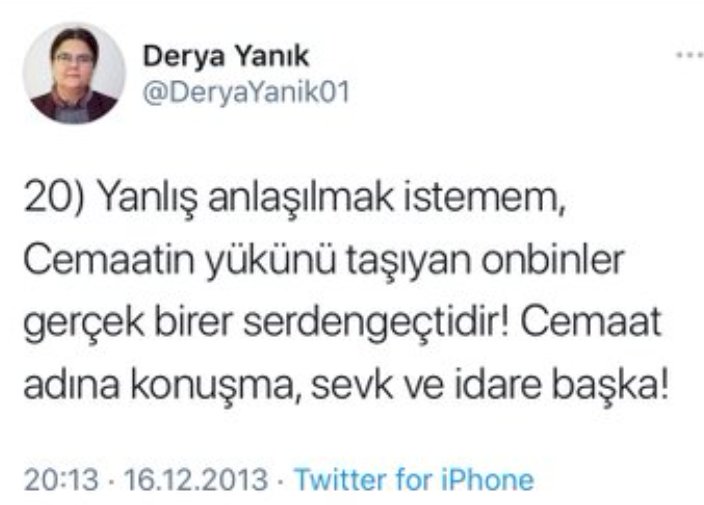Image resolution: width=704 pixels, height=505 pixels.
Task: Click the first line "Yanlış anlaşılmak istemem,"
Action: (331, 198)
